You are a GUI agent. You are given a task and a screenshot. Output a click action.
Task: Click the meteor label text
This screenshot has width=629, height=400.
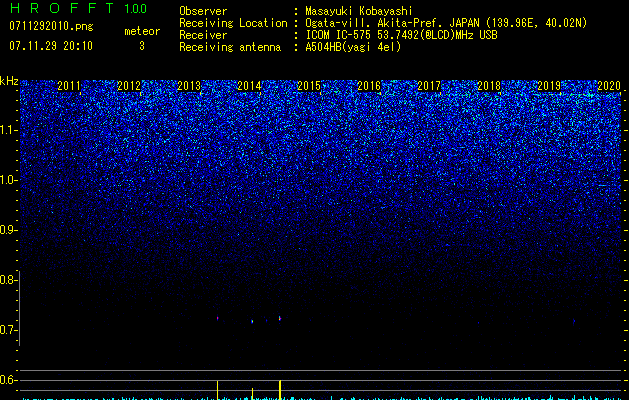[x=142, y=31]
